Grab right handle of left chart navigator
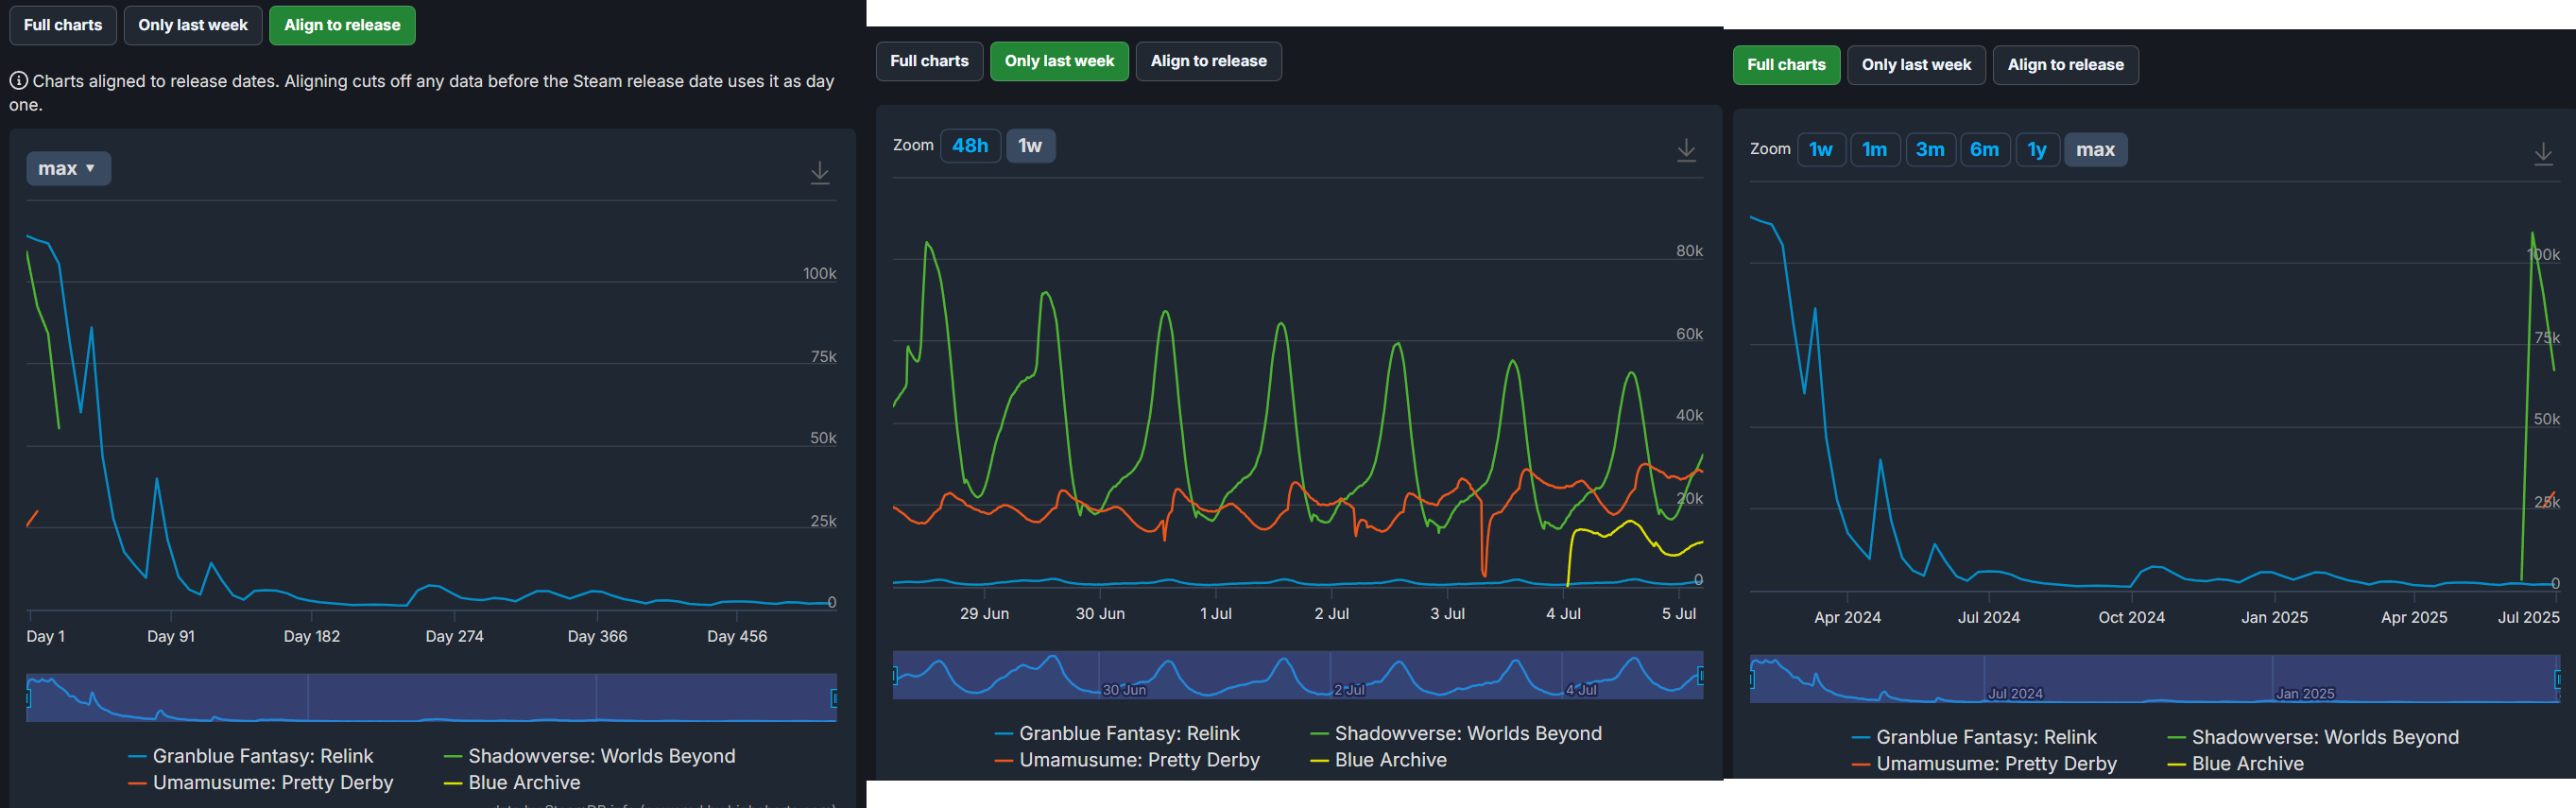 coord(835,698)
